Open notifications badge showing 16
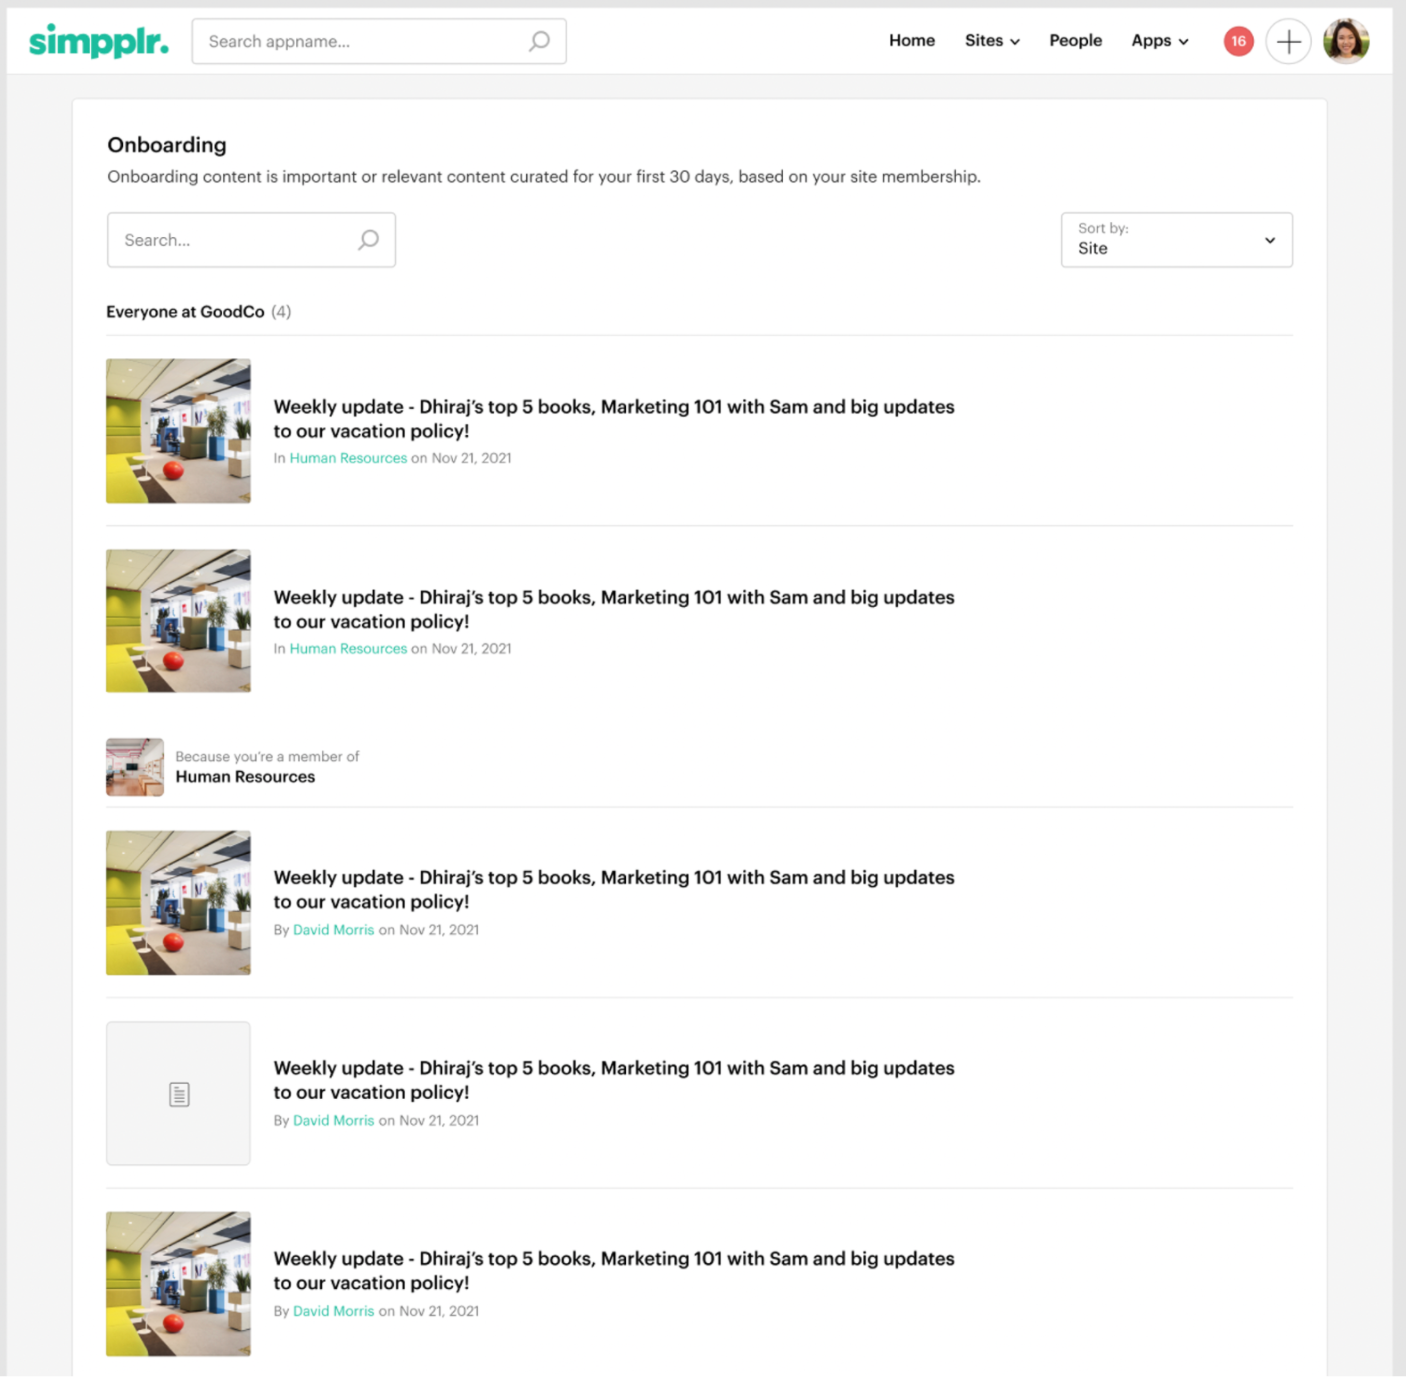1406x1382 pixels. pos(1238,41)
